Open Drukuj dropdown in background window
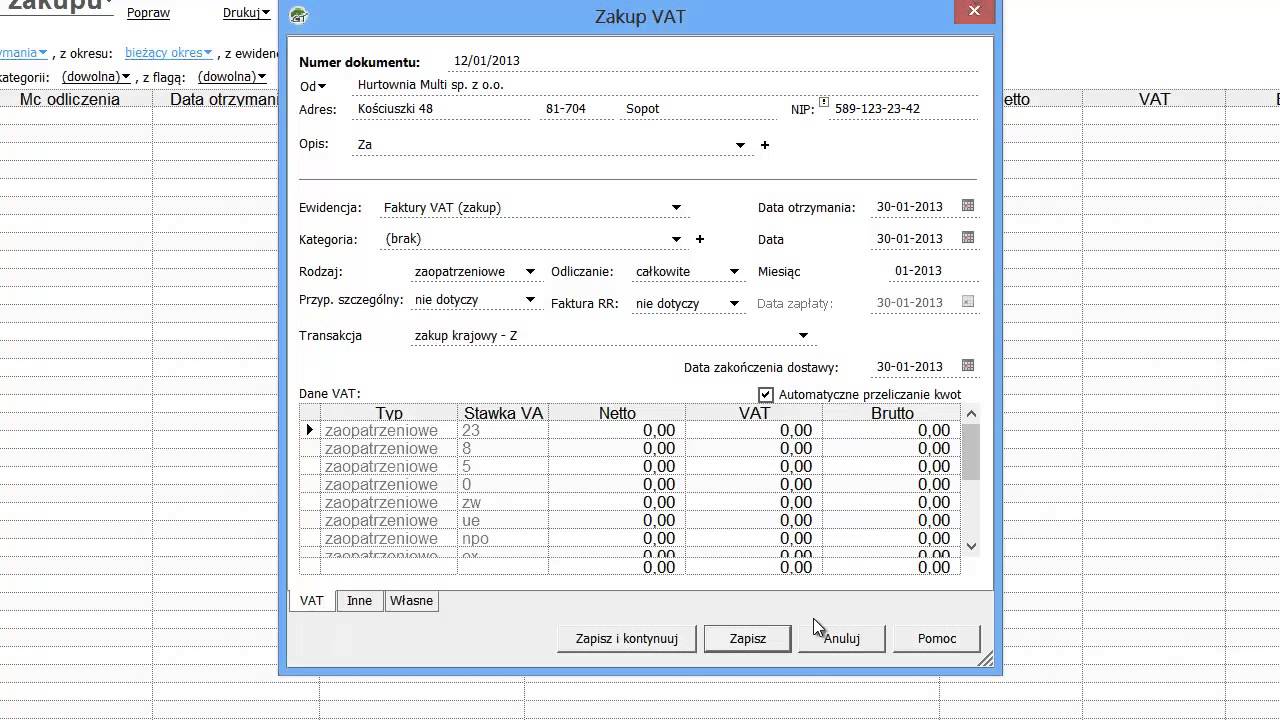Image resolution: width=1280 pixels, height=720 pixels. (247, 13)
